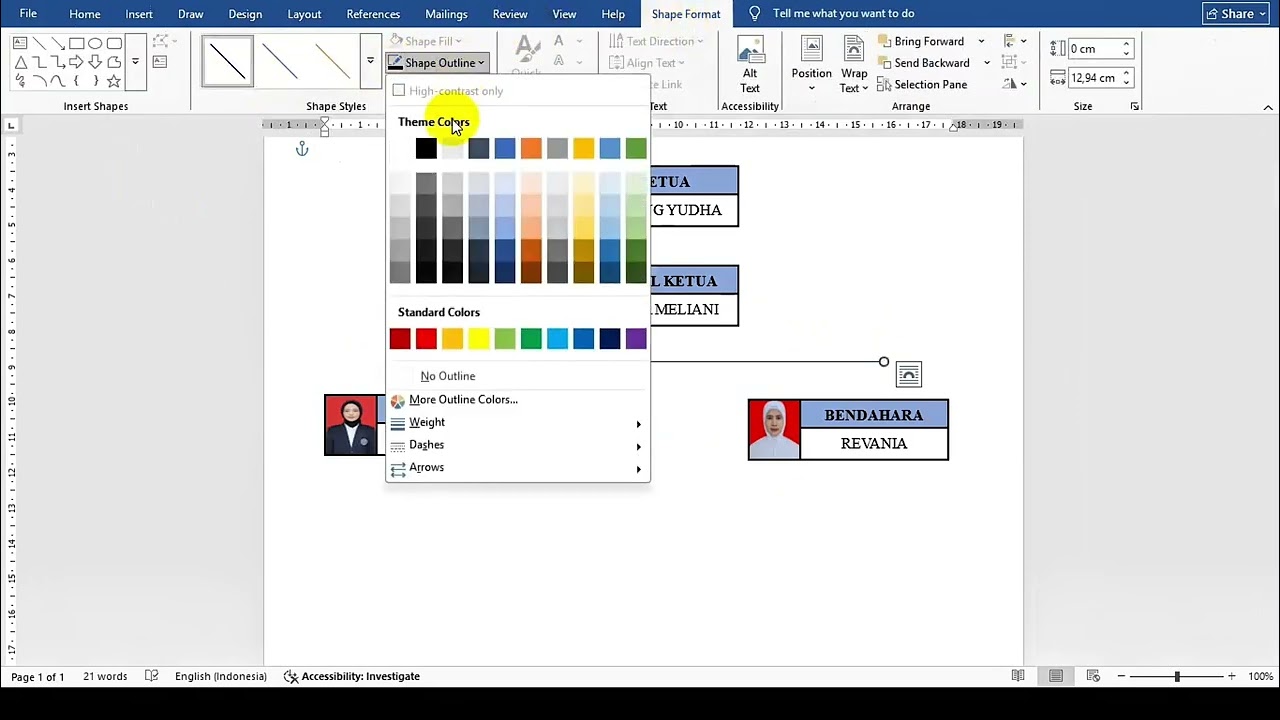The height and width of the screenshot is (720, 1280).
Task: Click the Tell me lightbulb icon
Action: [x=754, y=13]
